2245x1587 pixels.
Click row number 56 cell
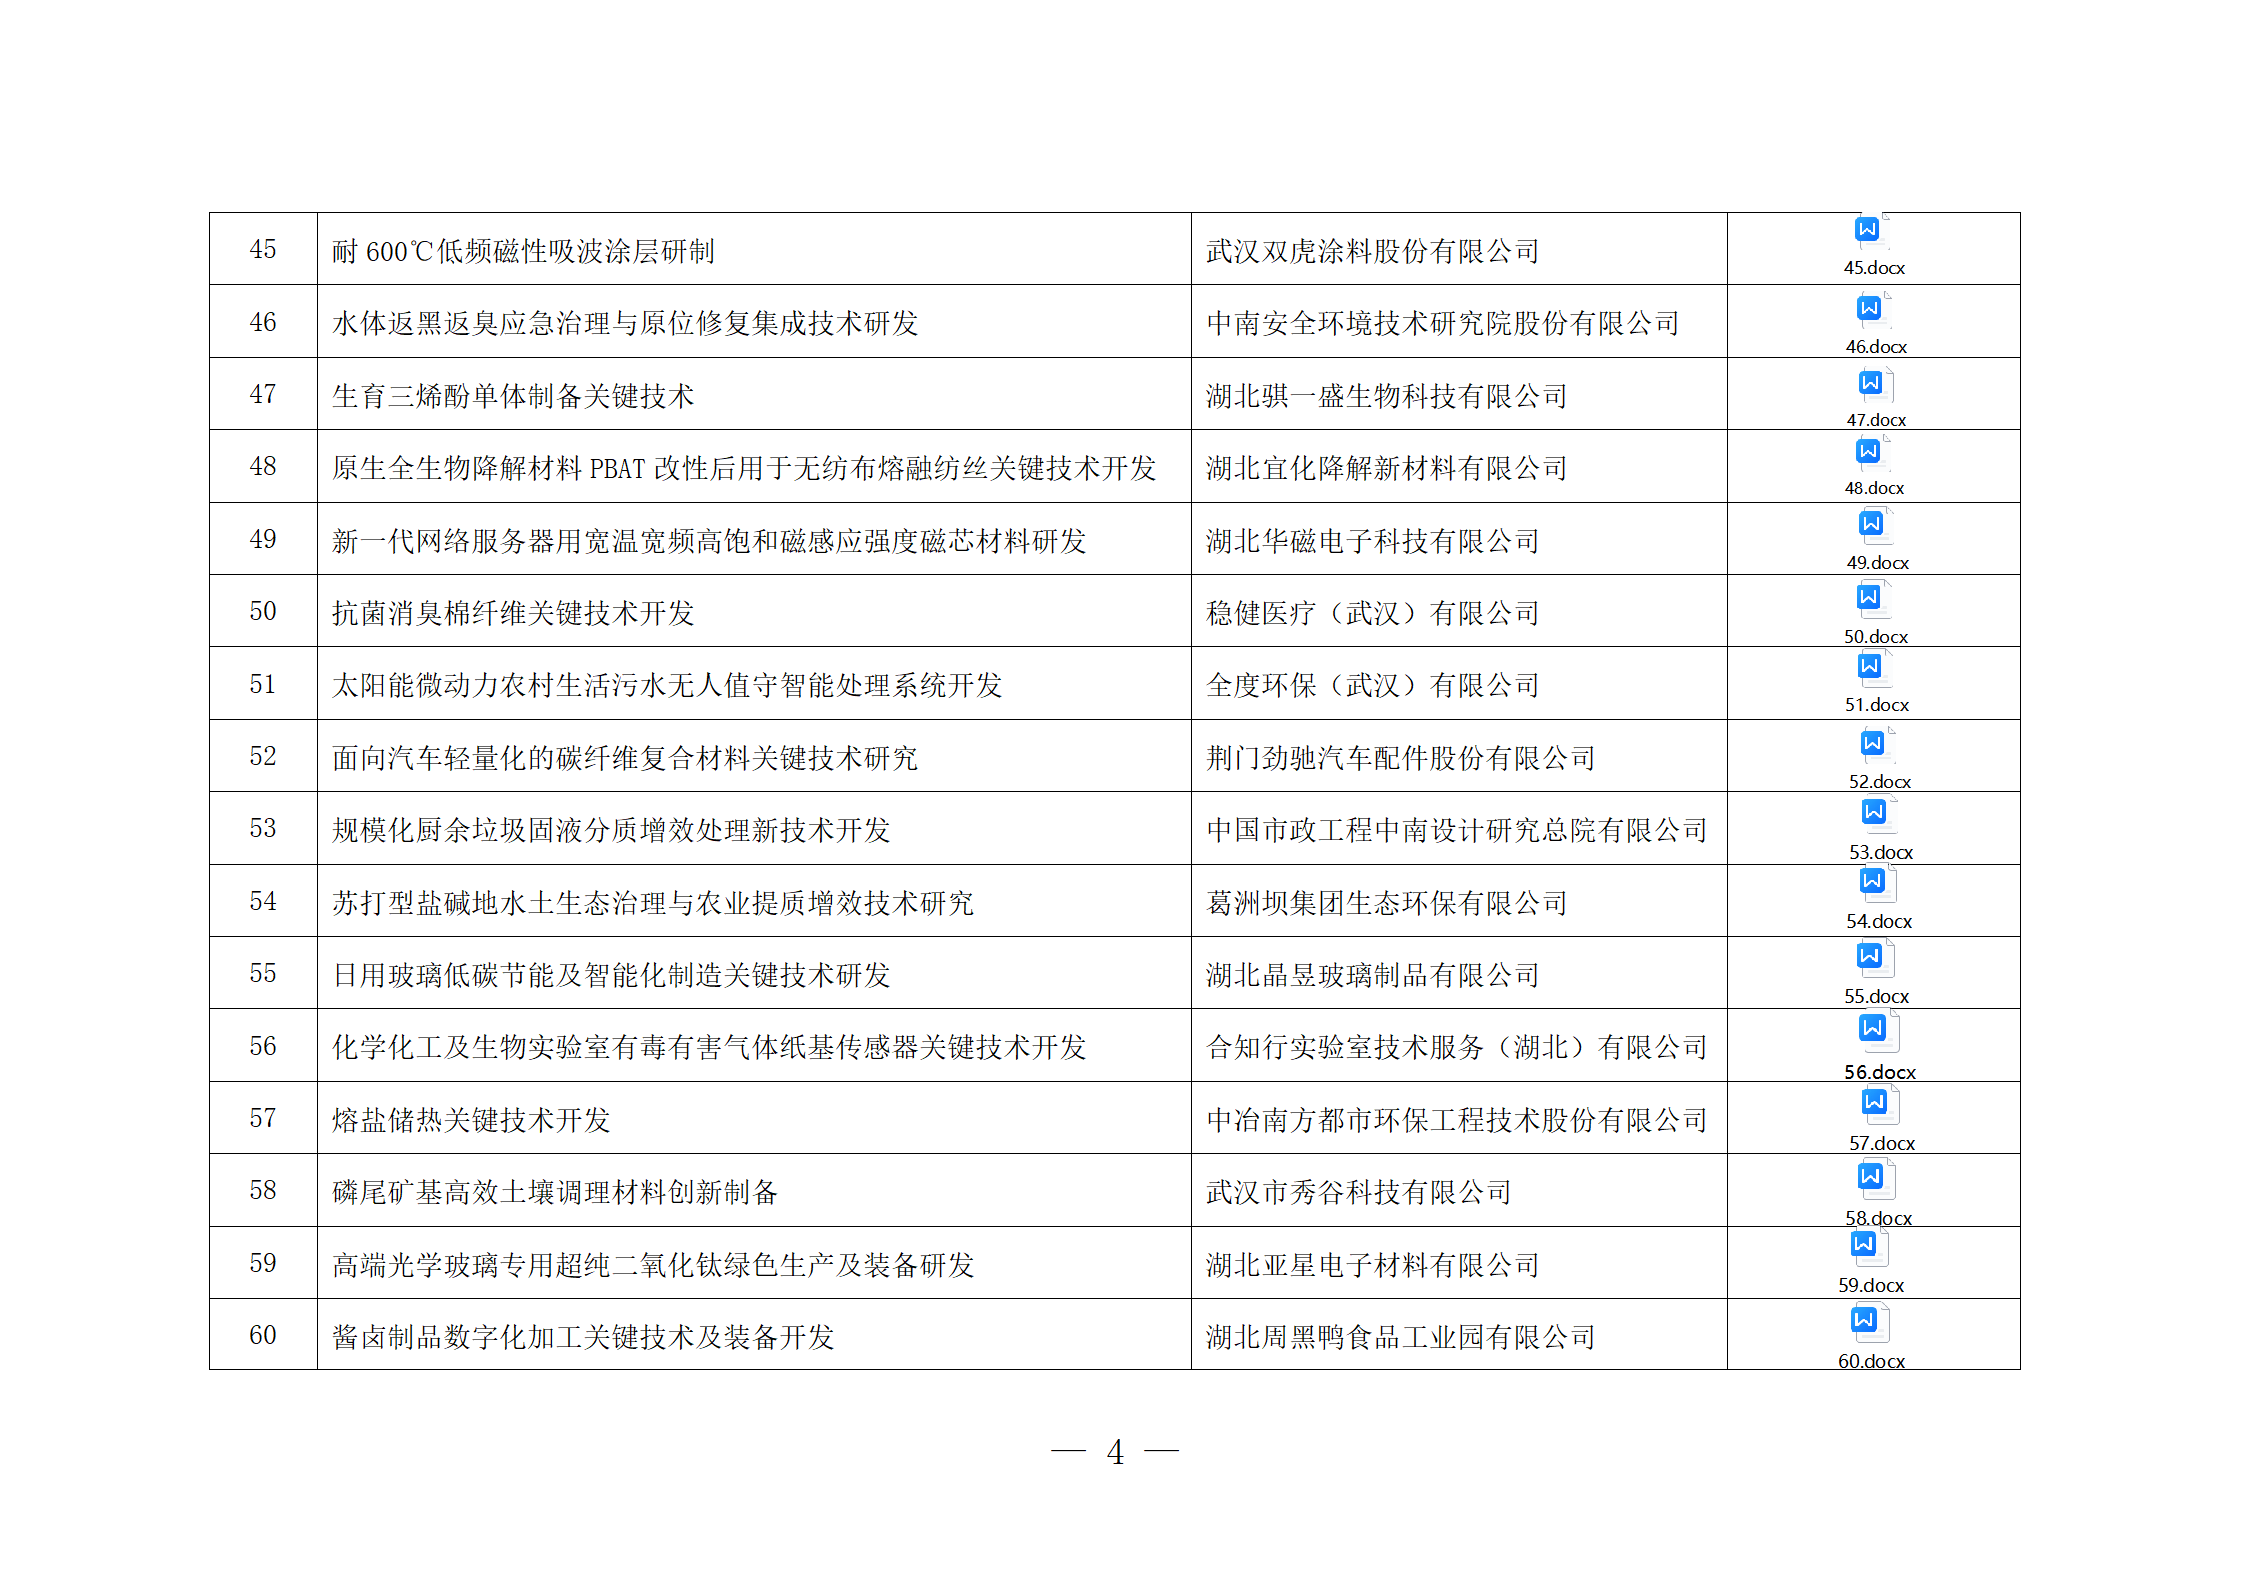coord(263,1046)
